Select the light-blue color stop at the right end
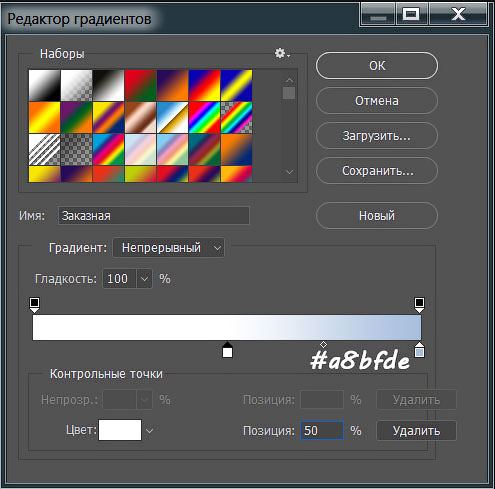Image resolution: width=495 pixels, height=489 pixels. [419, 350]
